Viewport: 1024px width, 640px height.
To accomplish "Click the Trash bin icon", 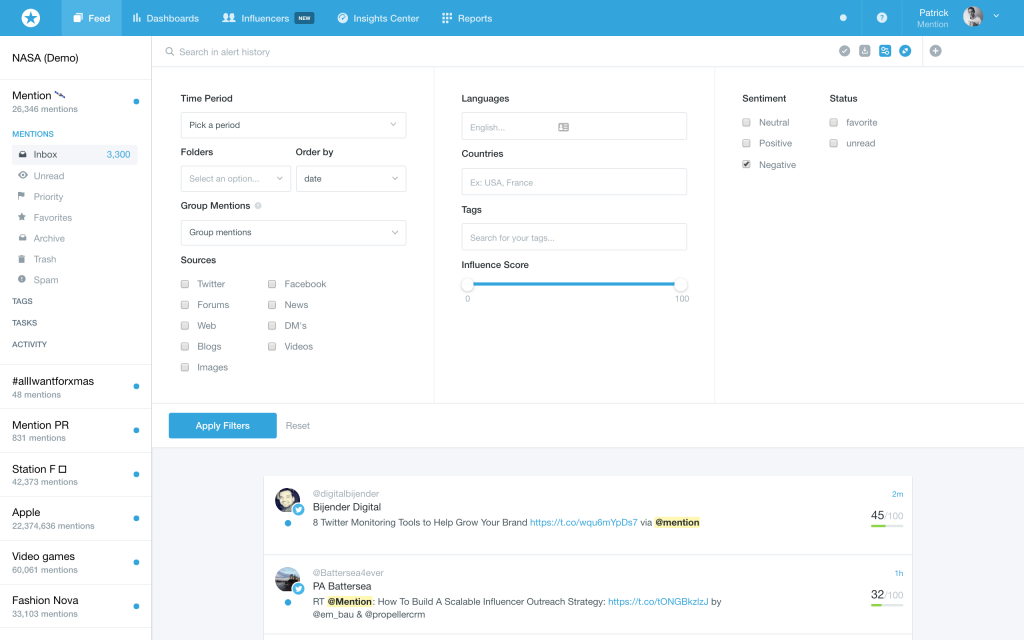I will 22,259.
